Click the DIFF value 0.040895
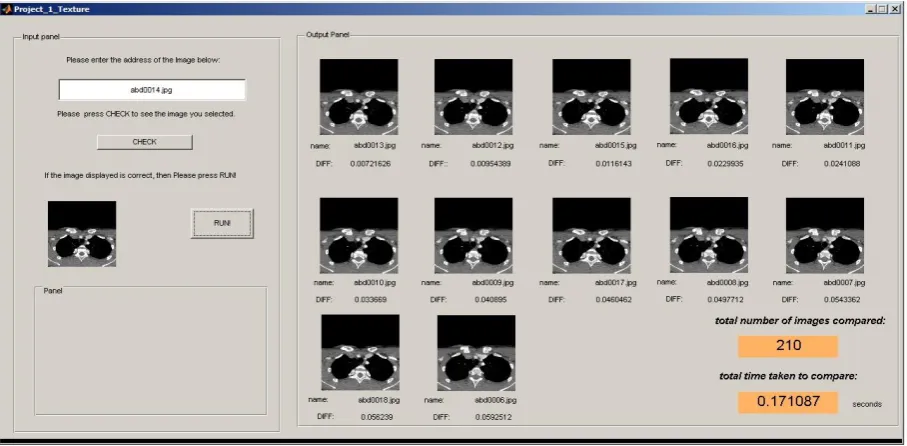 [x=491, y=300]
